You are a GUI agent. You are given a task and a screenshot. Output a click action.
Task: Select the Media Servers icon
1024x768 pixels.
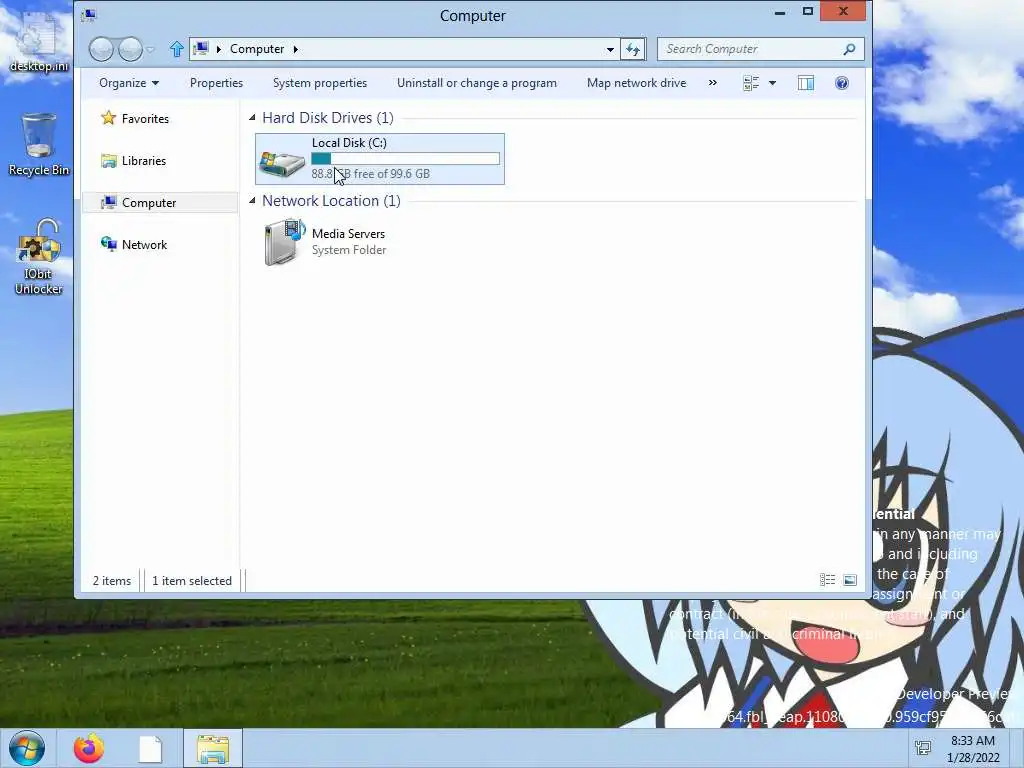pyautogui.click(x=285, y=242)
